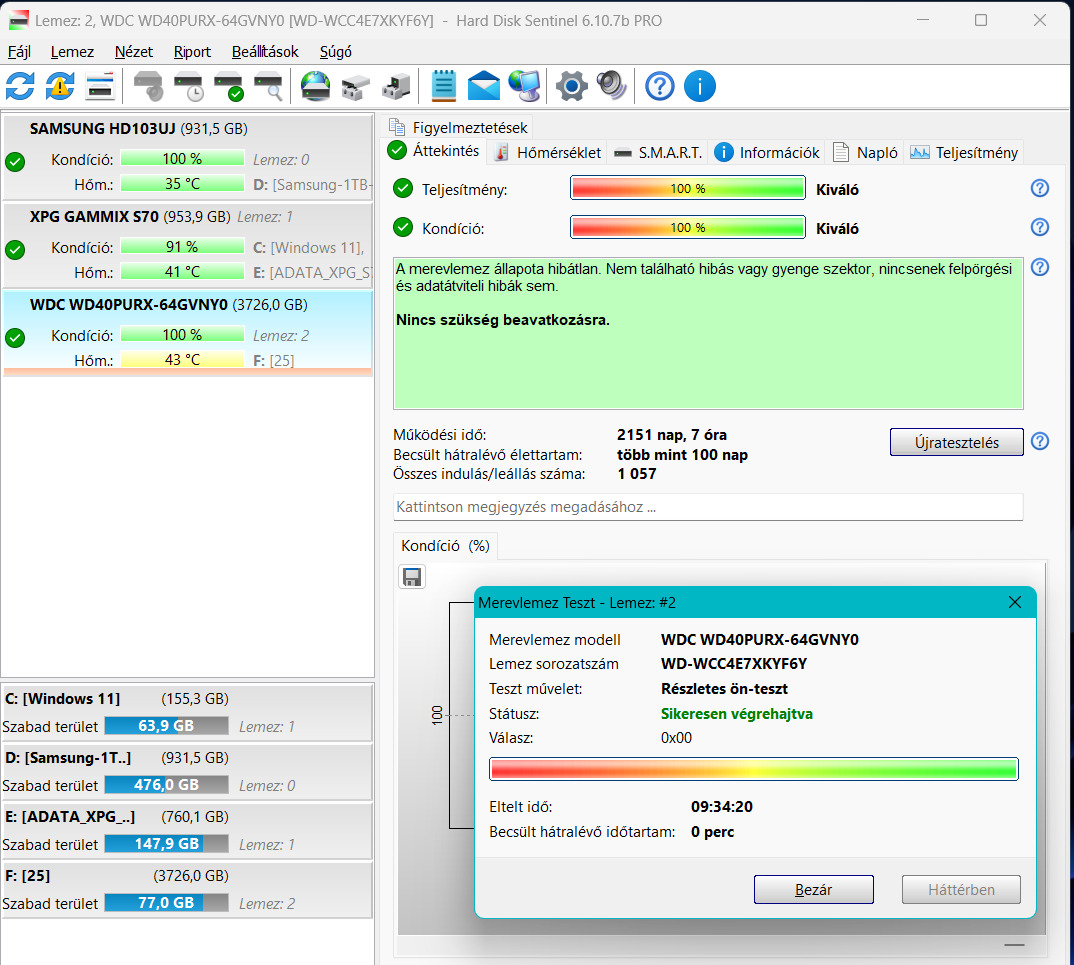1074x965 pixels.
Task: Click the disk with speaker acoustic icon
Action: click(148, 87)
